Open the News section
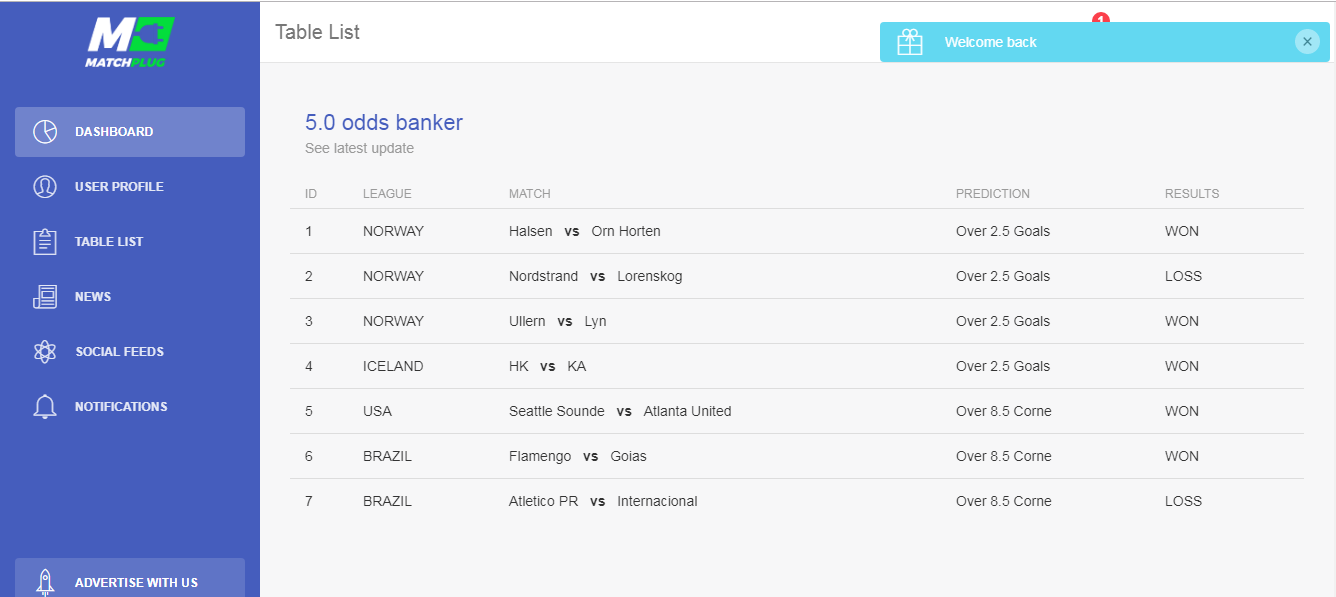 point(93,297)
